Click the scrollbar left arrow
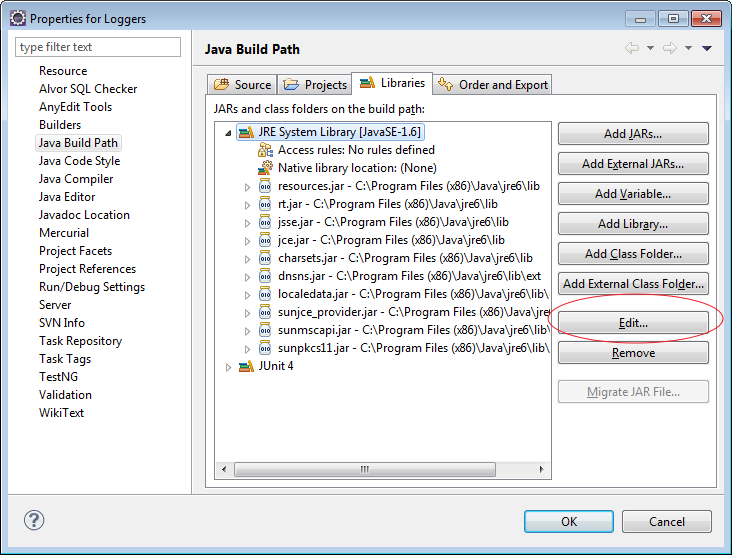Viewport: 732px width, 555px height. (x=225, y=469)
